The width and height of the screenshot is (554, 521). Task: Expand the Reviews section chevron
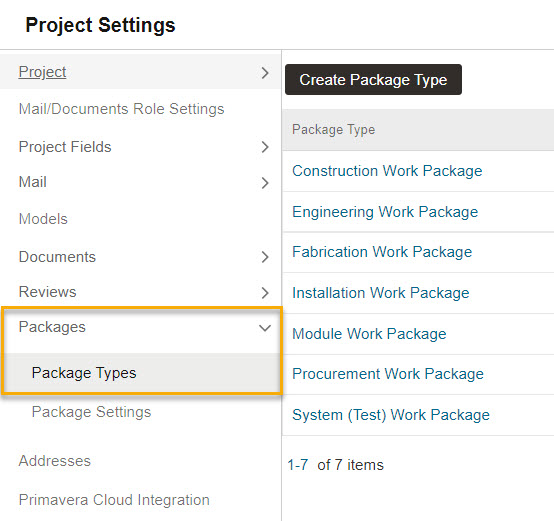(265, 293)
